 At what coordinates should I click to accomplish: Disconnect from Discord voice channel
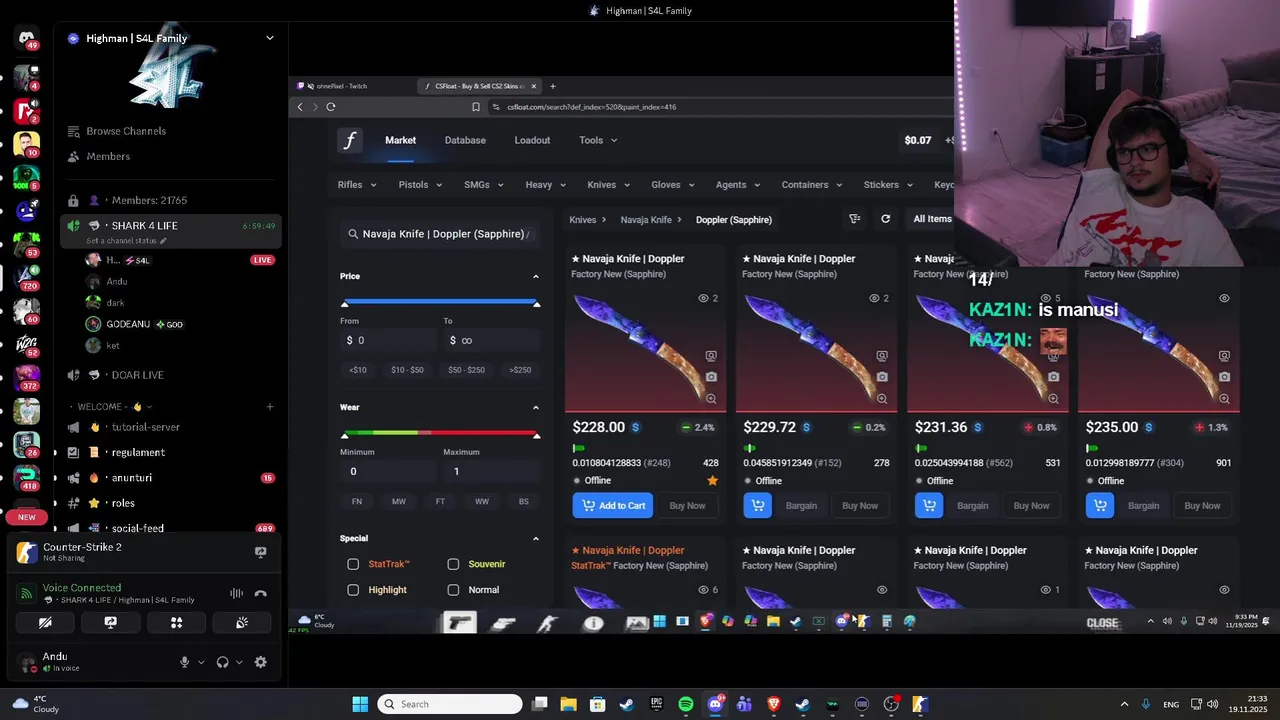tap(261, 593)
